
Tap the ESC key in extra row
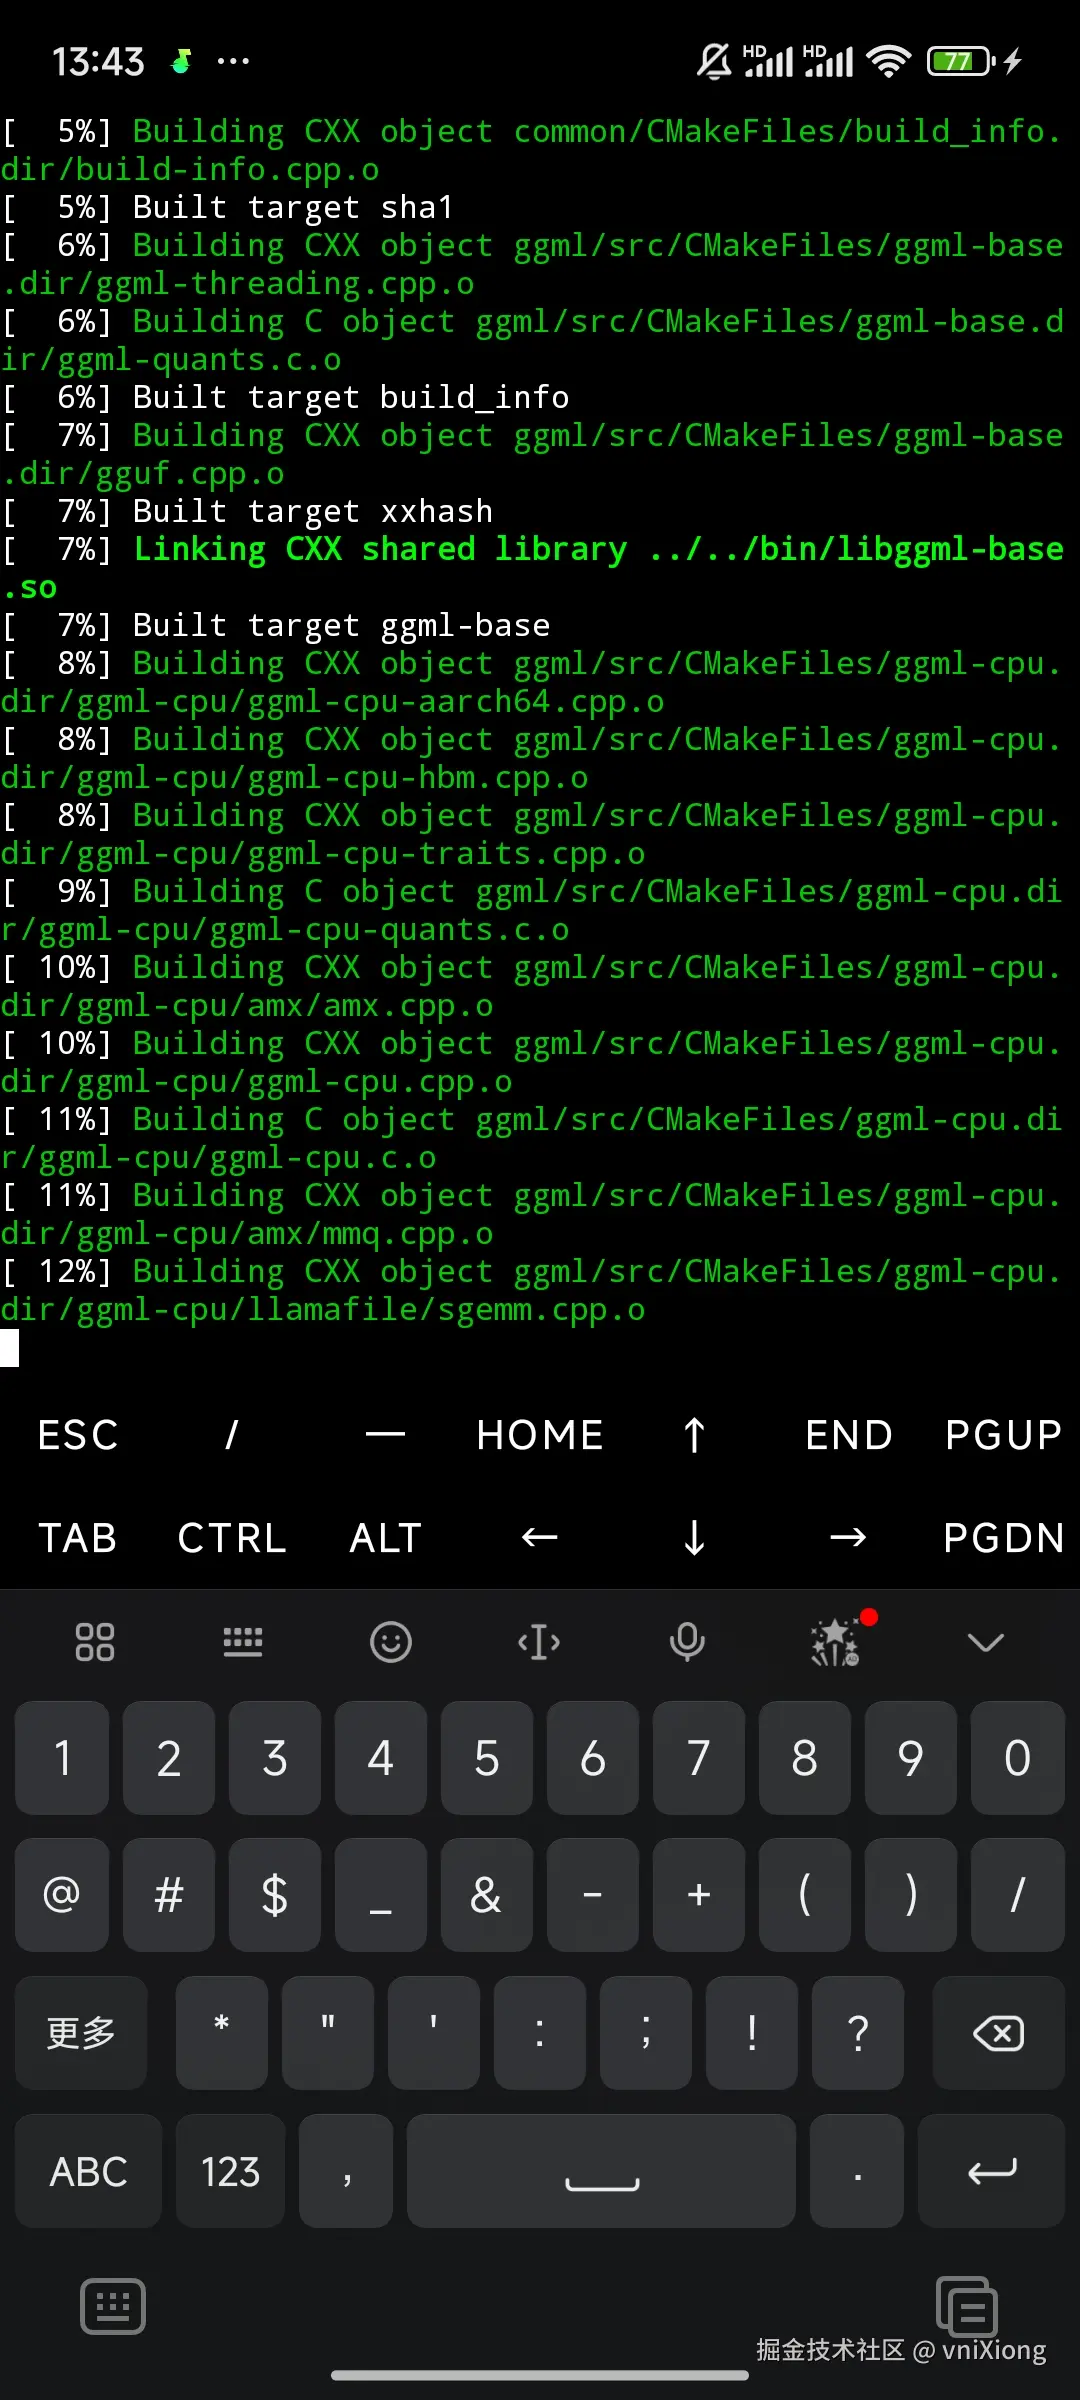click(x=78, y=1435)
